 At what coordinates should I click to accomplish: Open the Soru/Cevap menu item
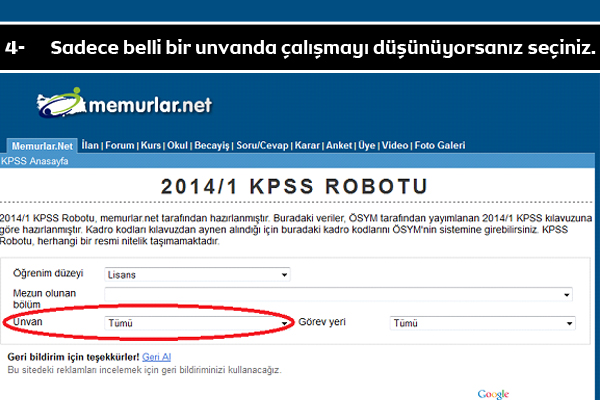tap(262, 145)
